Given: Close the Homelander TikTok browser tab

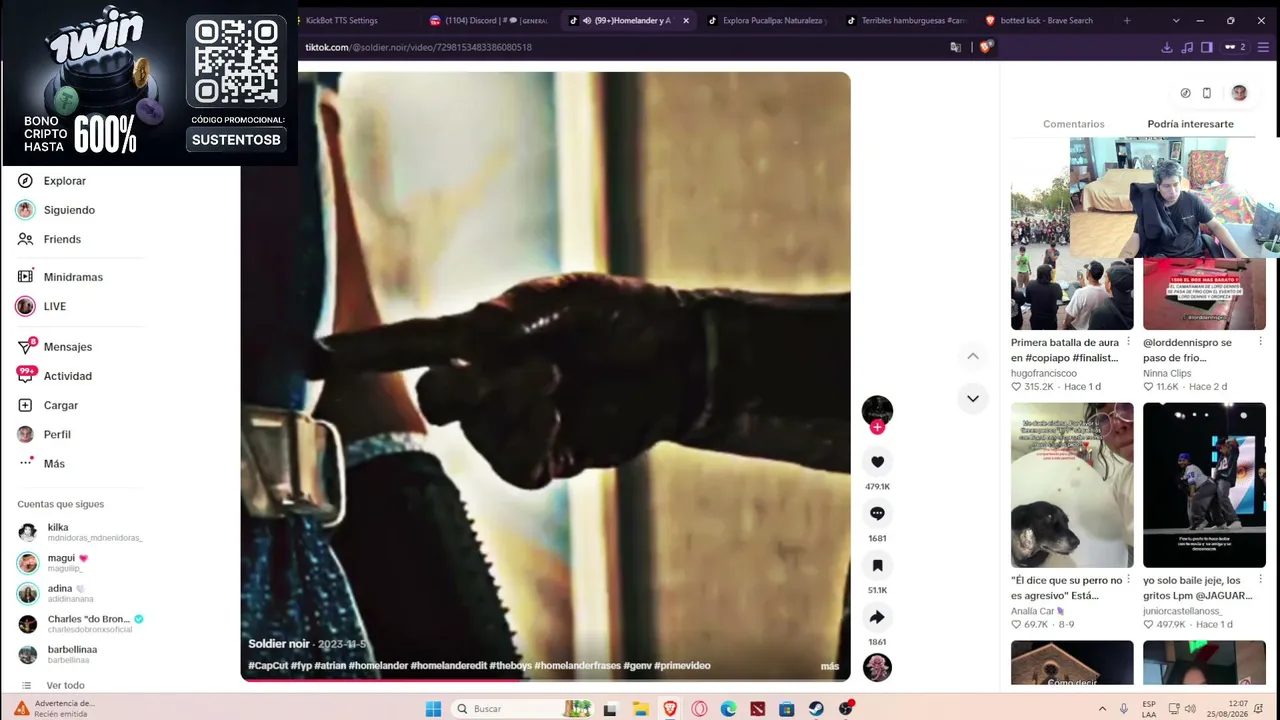Looking at the screenshot, I should 686,20.
